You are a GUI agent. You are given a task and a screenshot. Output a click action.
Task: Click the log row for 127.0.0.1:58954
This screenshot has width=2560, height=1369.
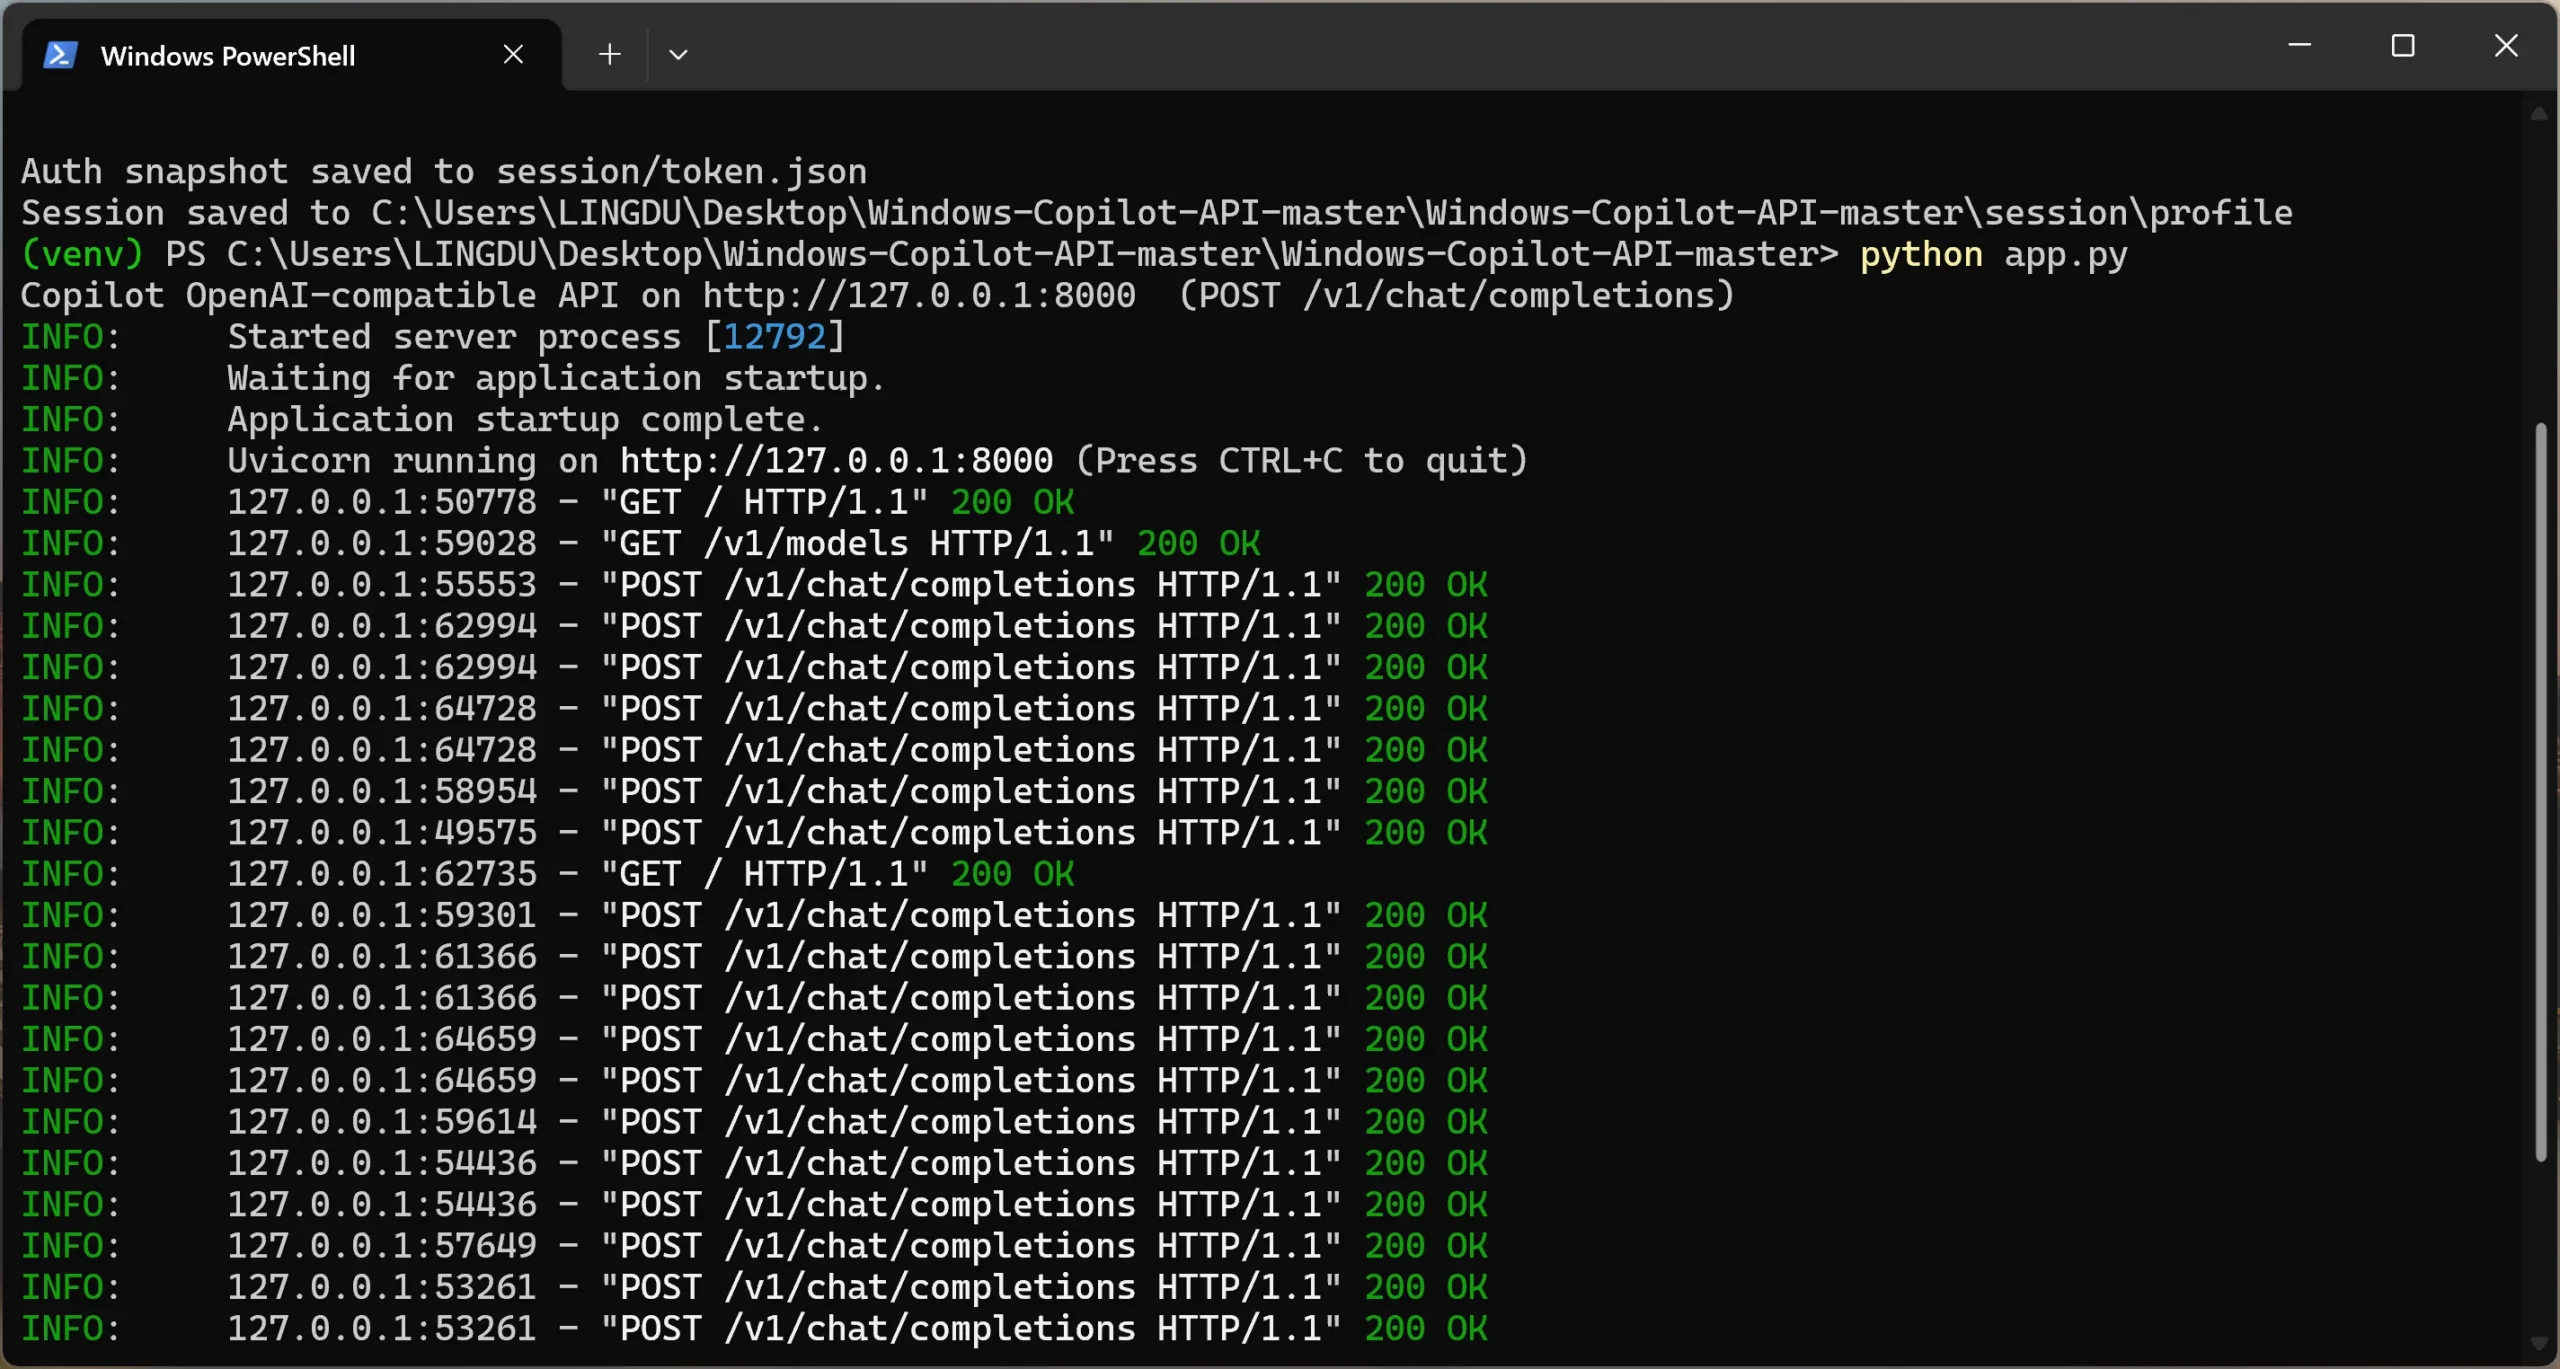[755, 792]
